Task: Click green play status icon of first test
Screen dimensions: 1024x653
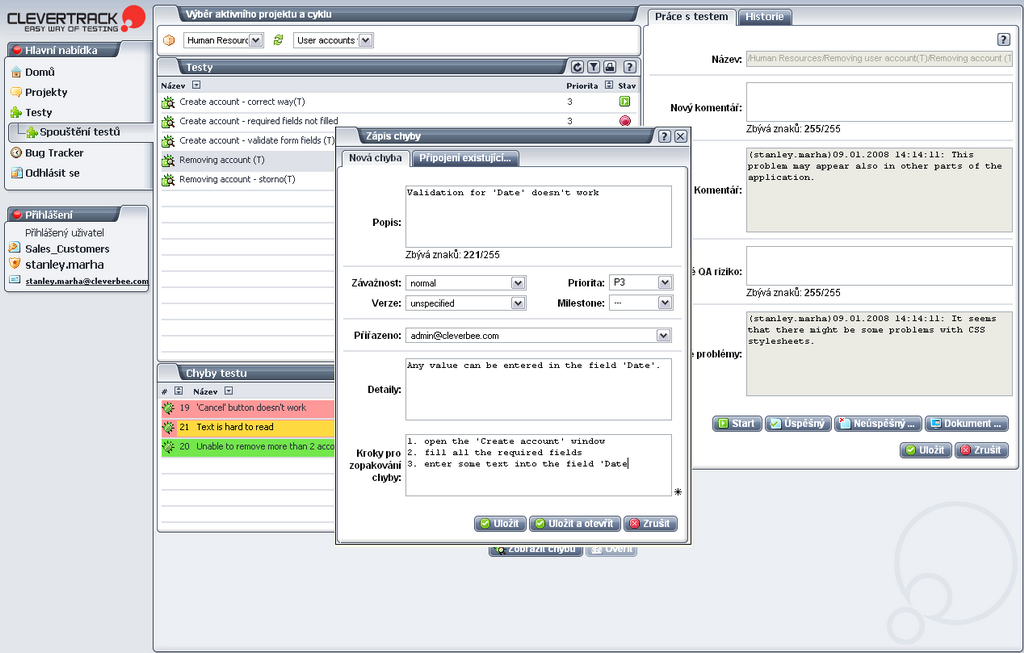Action: (624, 102)
